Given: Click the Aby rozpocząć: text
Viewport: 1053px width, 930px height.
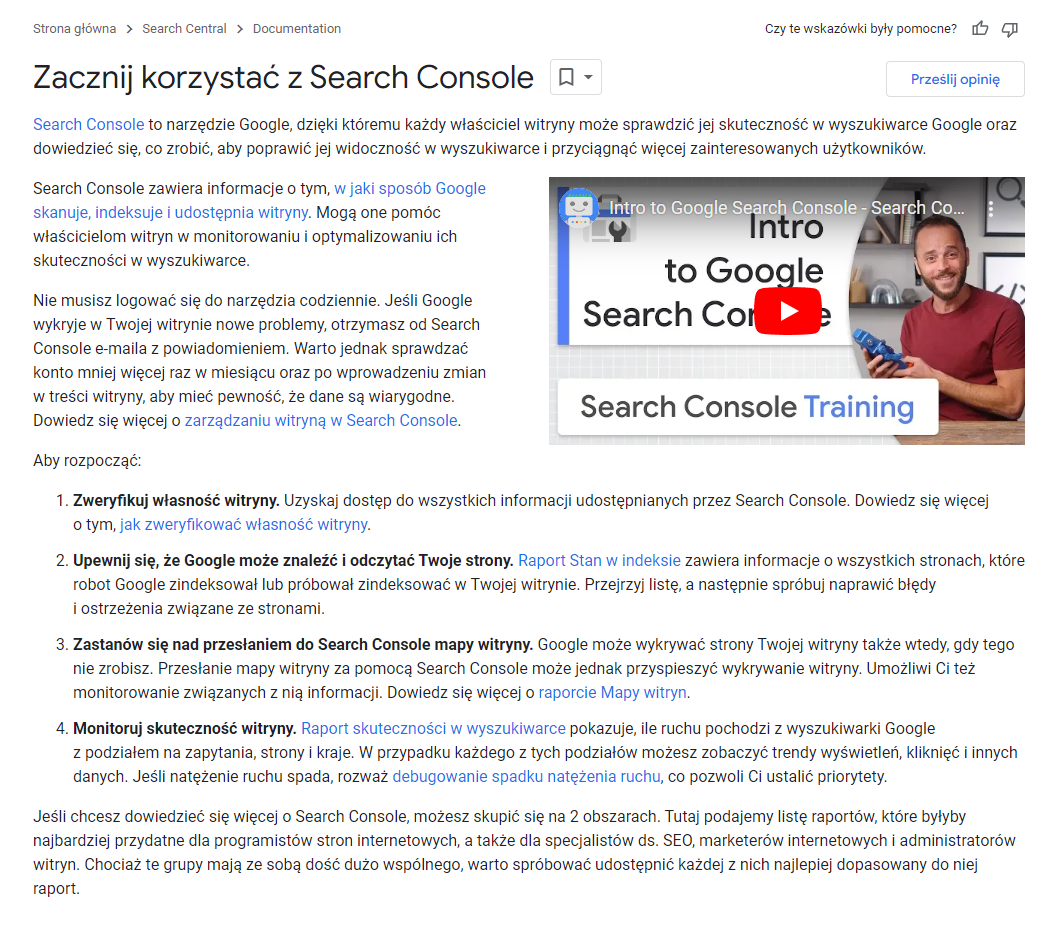Looking at the screenshot, I should (x=87, y=461).
